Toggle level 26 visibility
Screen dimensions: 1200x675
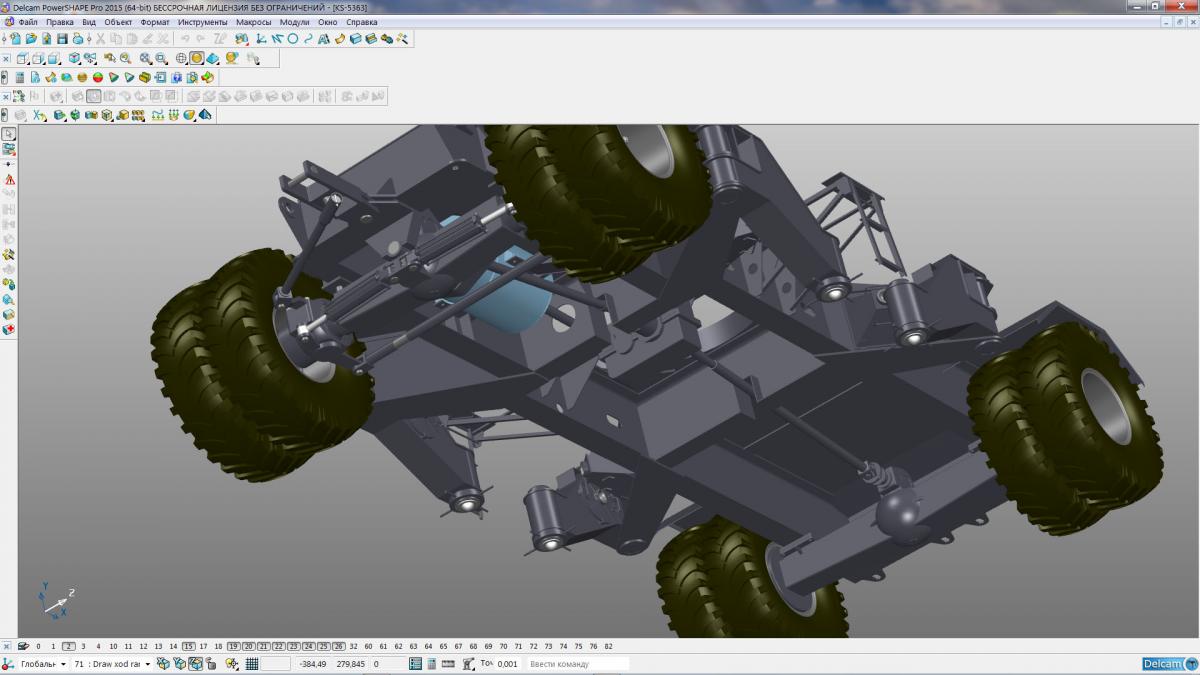[x=339, y=647]
